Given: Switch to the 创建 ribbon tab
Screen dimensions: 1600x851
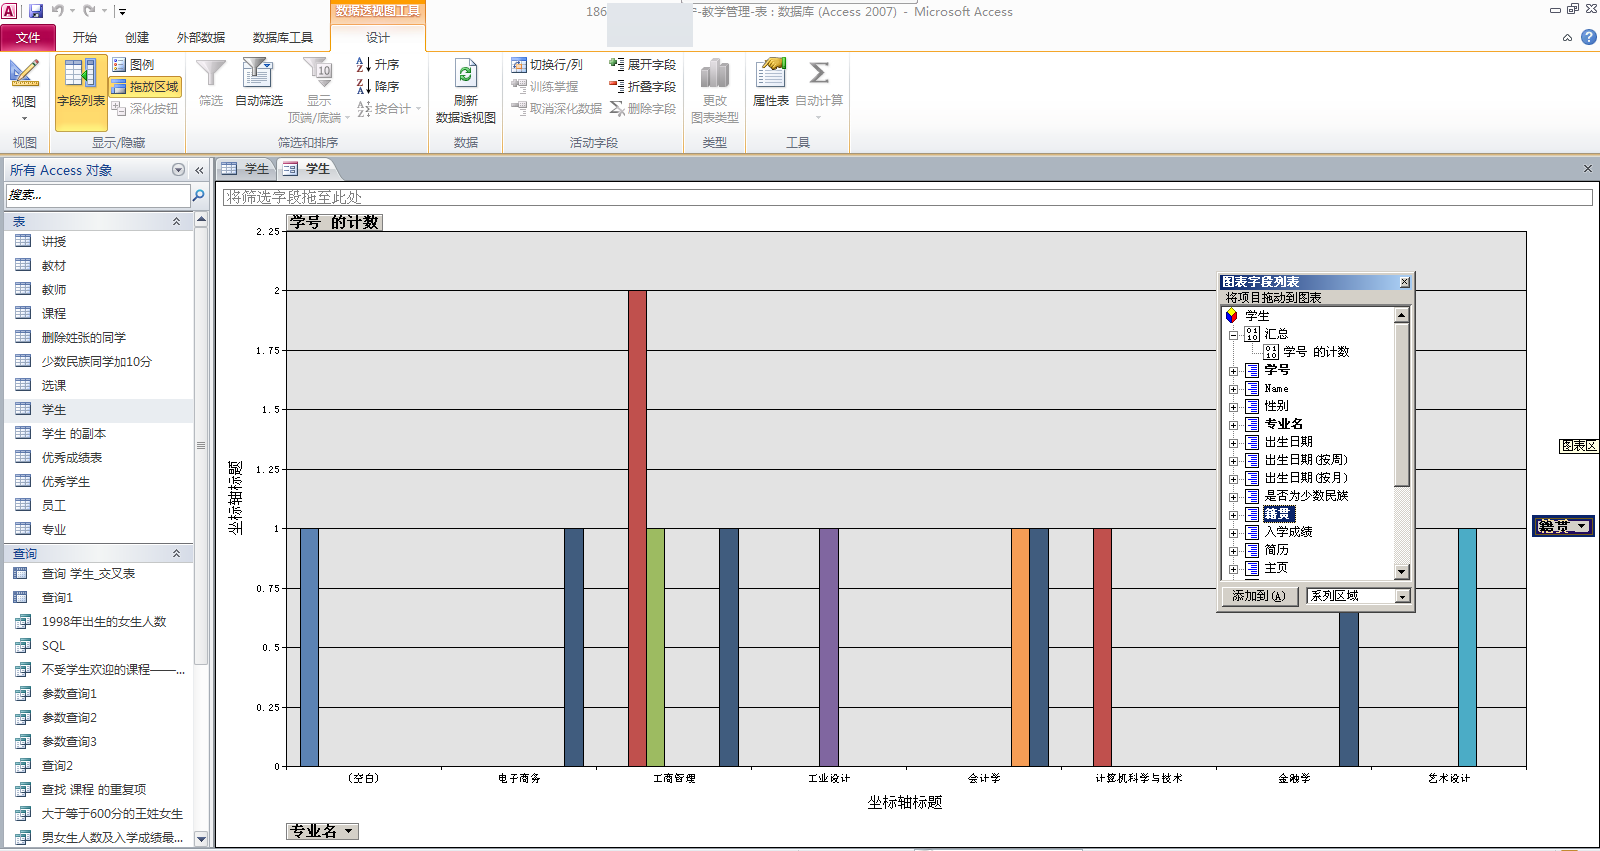Looking at the screenshot, I should [x=137, y=38].
